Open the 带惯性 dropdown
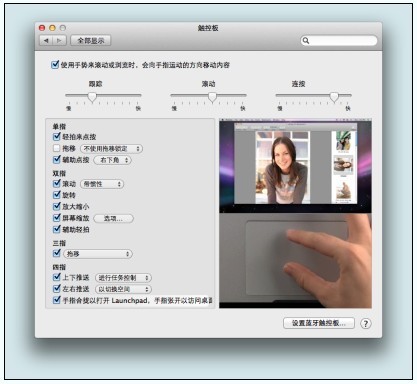Image resolution: width=417 pixels, height=384 pixels. point(102,184)
